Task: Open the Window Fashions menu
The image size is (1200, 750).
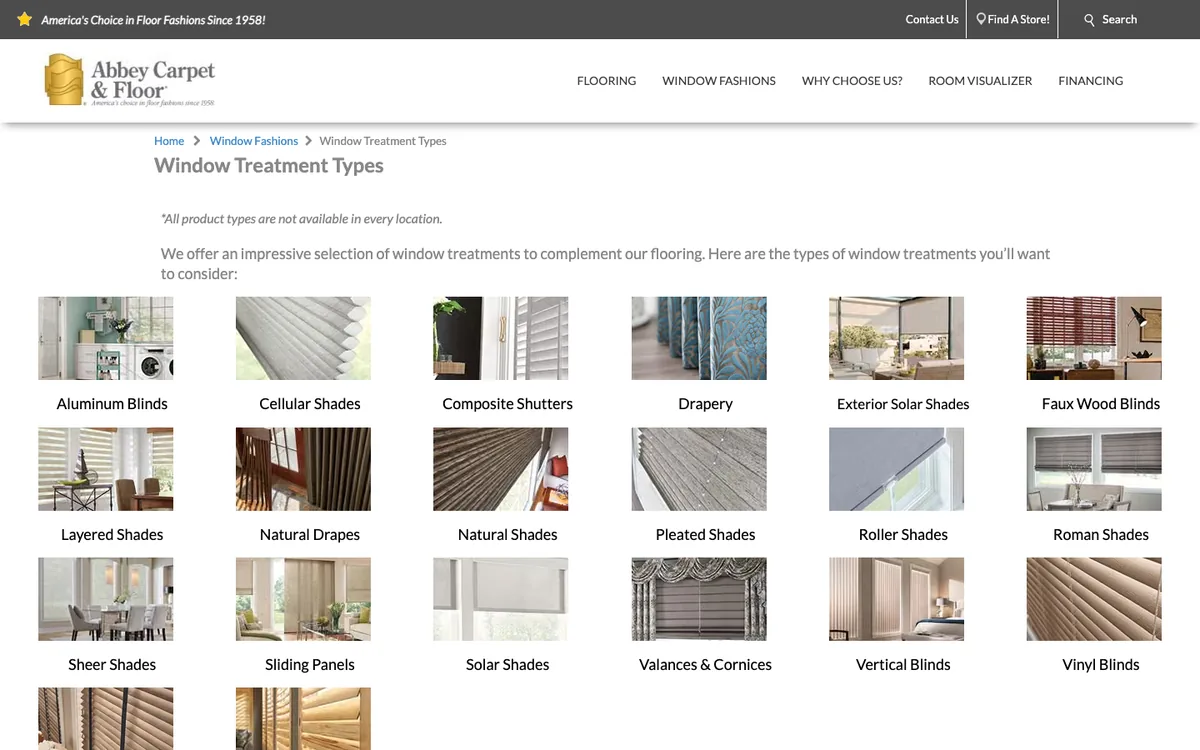Action: (x=719, y=81)
